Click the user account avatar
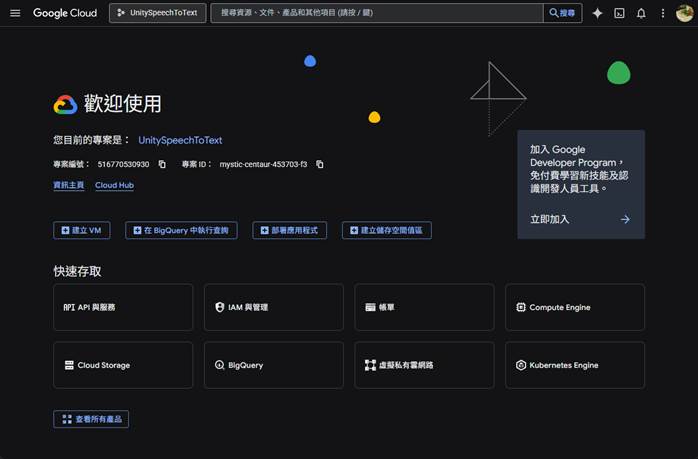This screenshot has width=698, height=459. click(x=684, y=13)
